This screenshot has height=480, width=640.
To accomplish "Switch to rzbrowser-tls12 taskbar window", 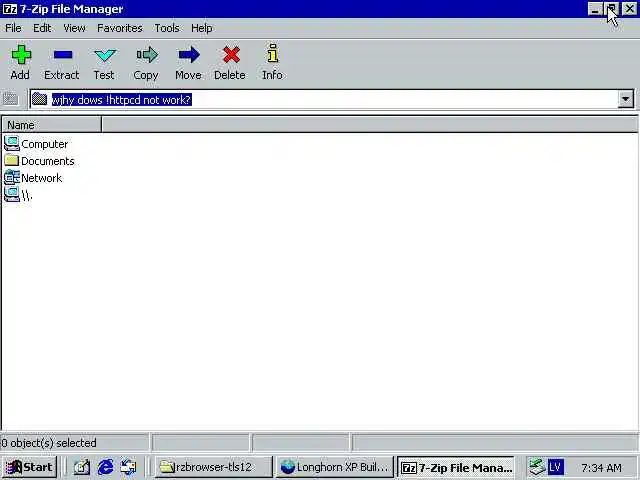I will click(x=213, y=467).
